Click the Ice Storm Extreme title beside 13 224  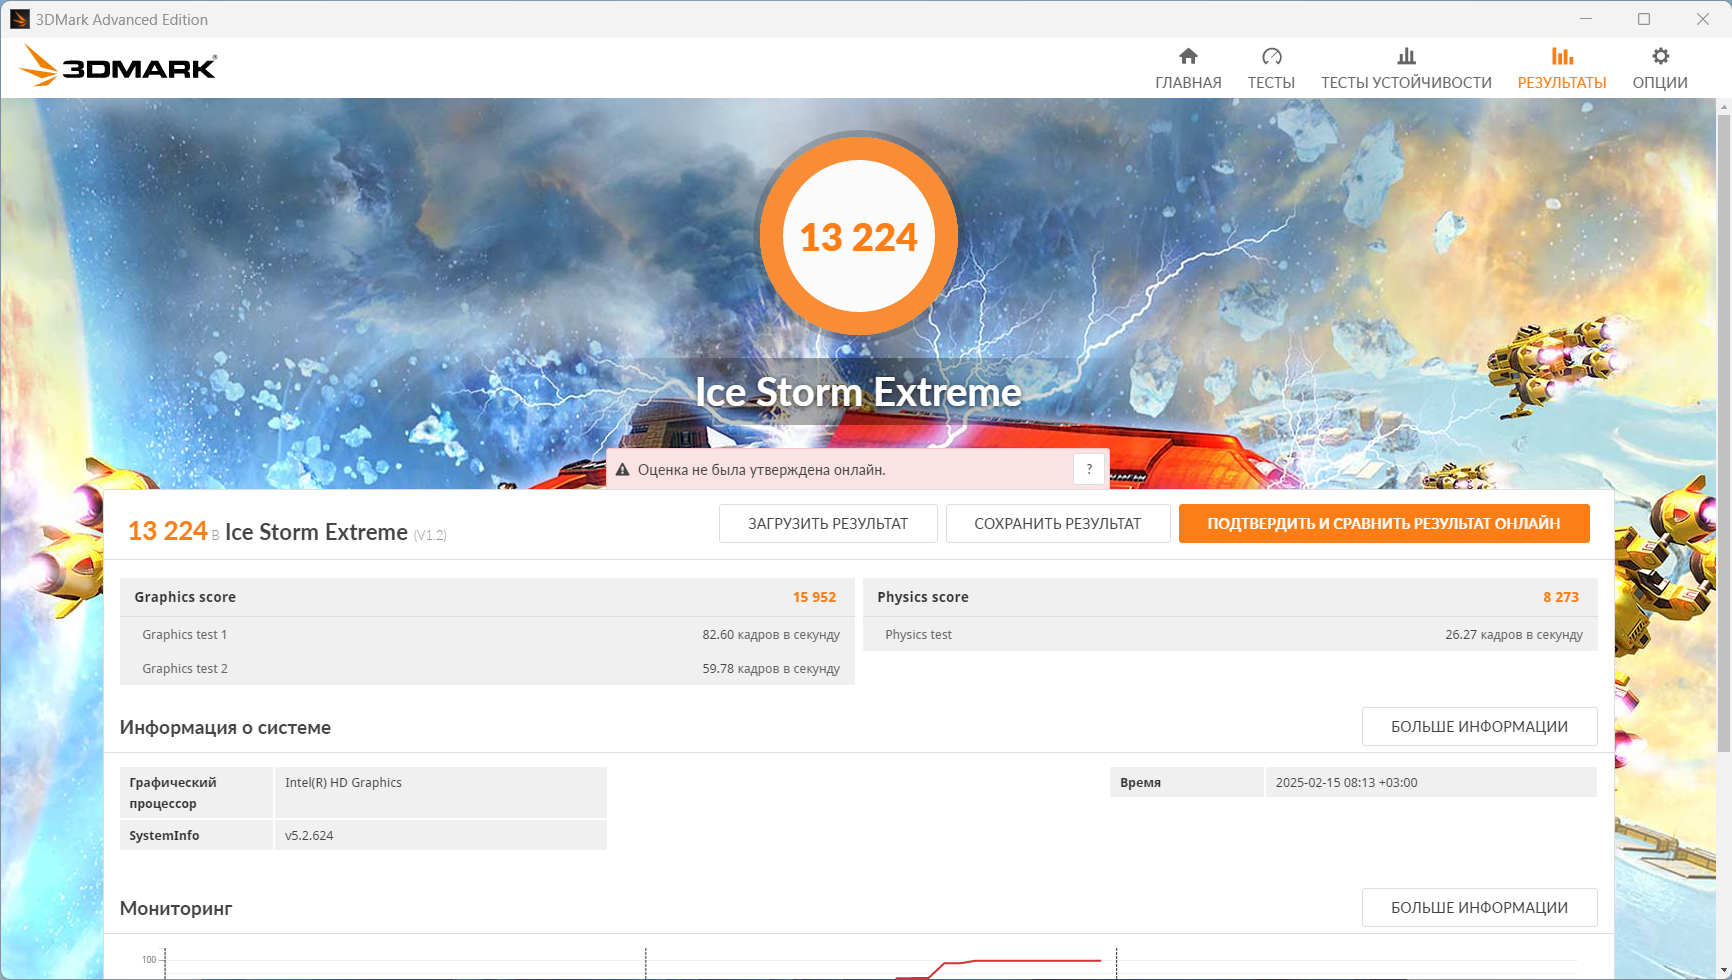coord(316,532)
